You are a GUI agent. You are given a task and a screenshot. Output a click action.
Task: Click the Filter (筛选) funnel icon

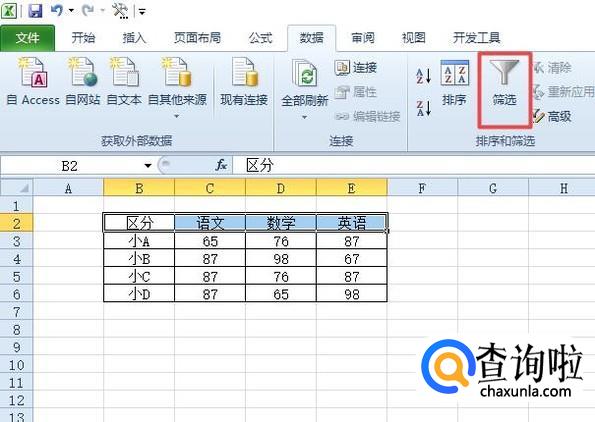[504, 72]
